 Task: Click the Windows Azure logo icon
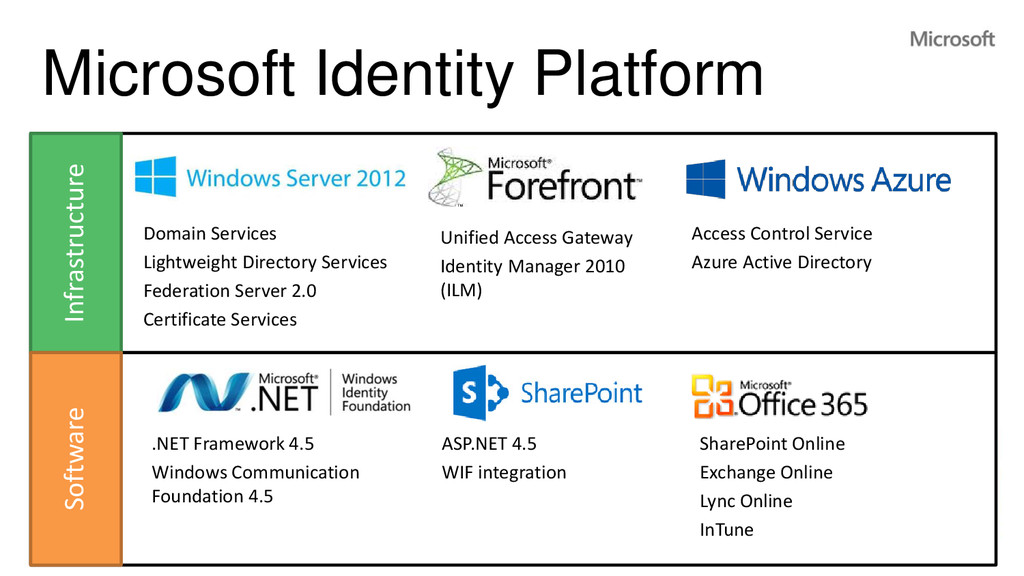tap(705, 179)
